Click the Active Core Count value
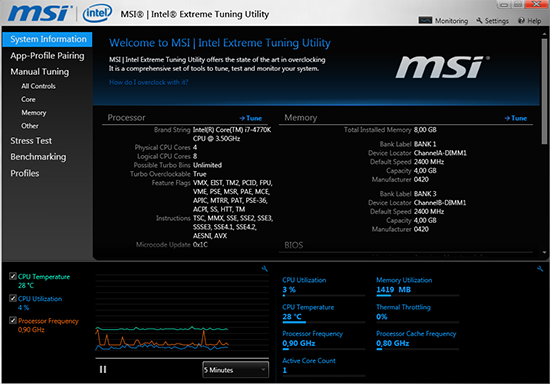Viewport: 550px width, 384px height. coord(284,370)
